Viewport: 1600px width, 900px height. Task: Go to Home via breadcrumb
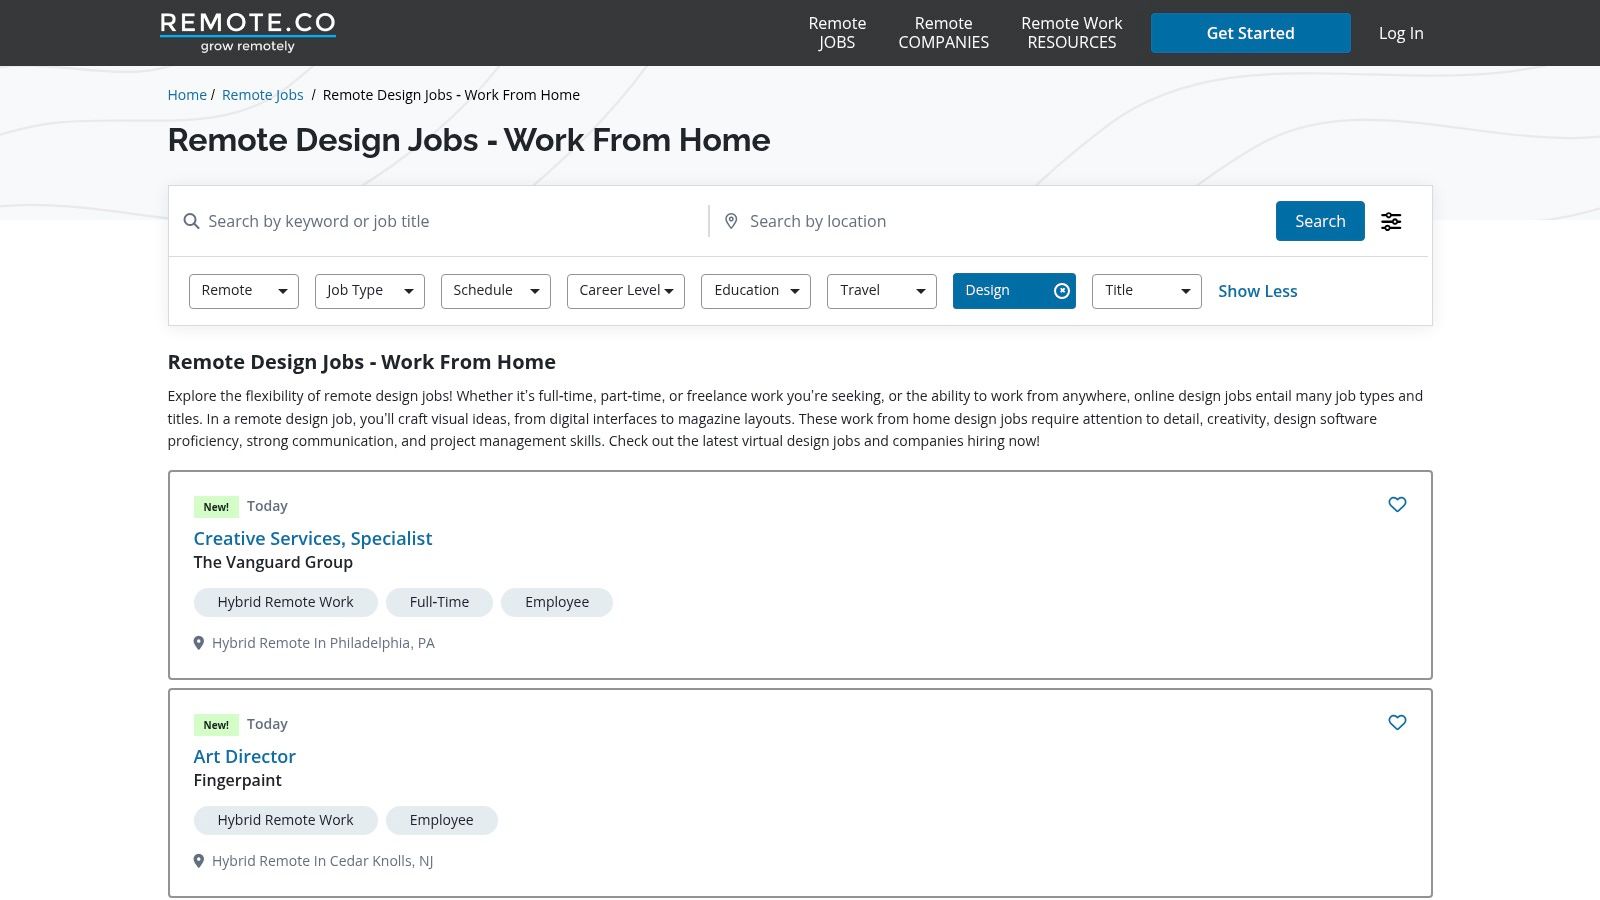coord(187,95)
